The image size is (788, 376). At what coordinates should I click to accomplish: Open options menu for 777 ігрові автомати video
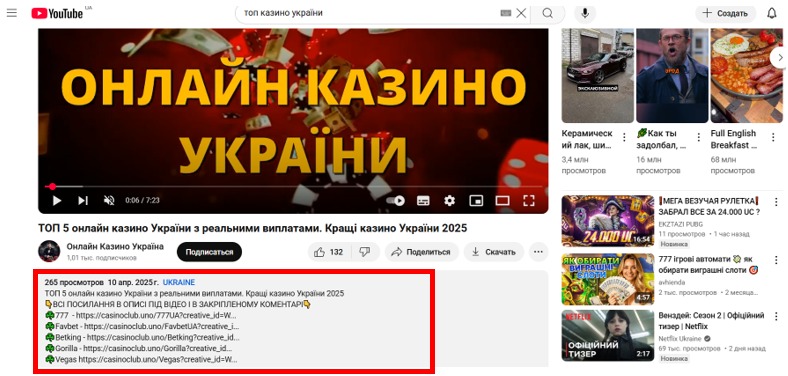(x=776, y=259)
